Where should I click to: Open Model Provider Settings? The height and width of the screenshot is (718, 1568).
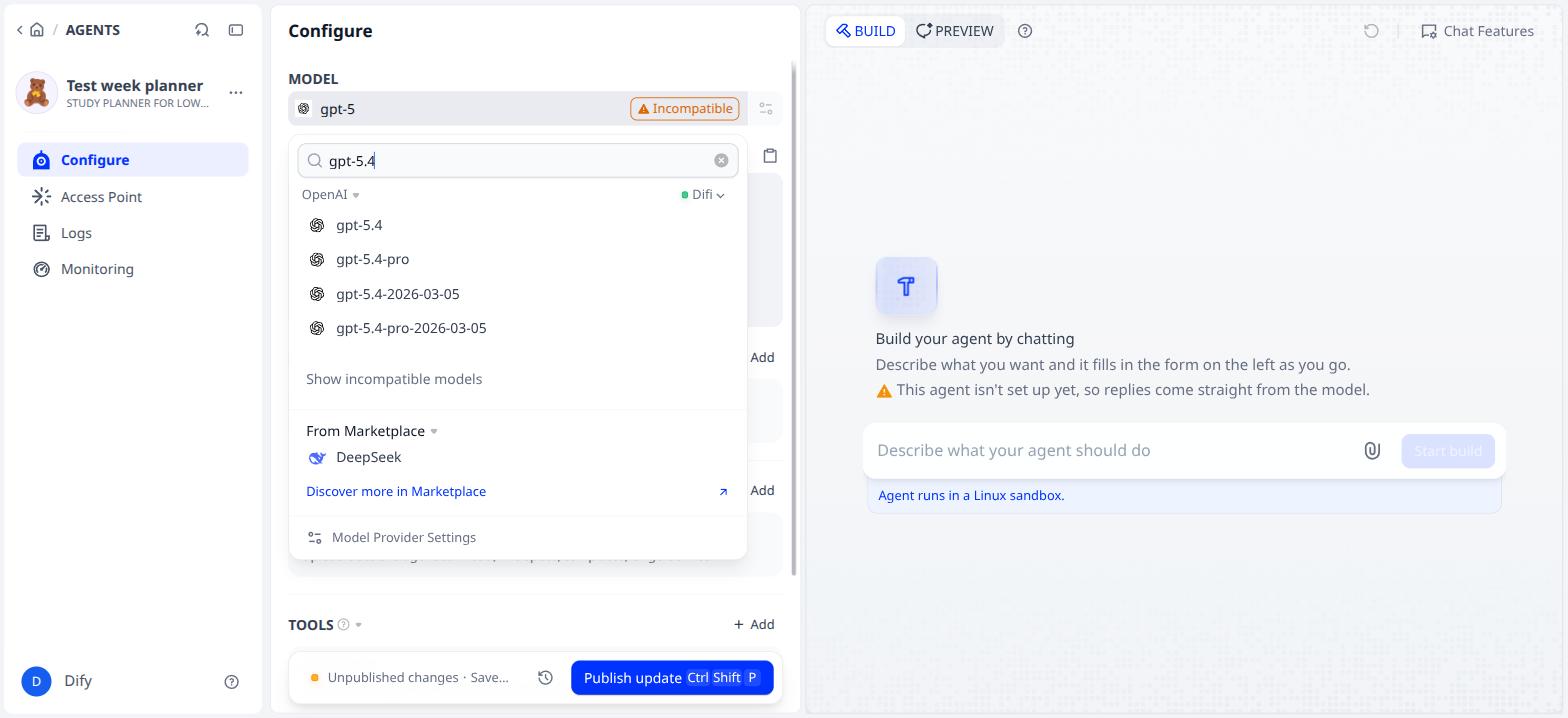click(x=391, y=537)
